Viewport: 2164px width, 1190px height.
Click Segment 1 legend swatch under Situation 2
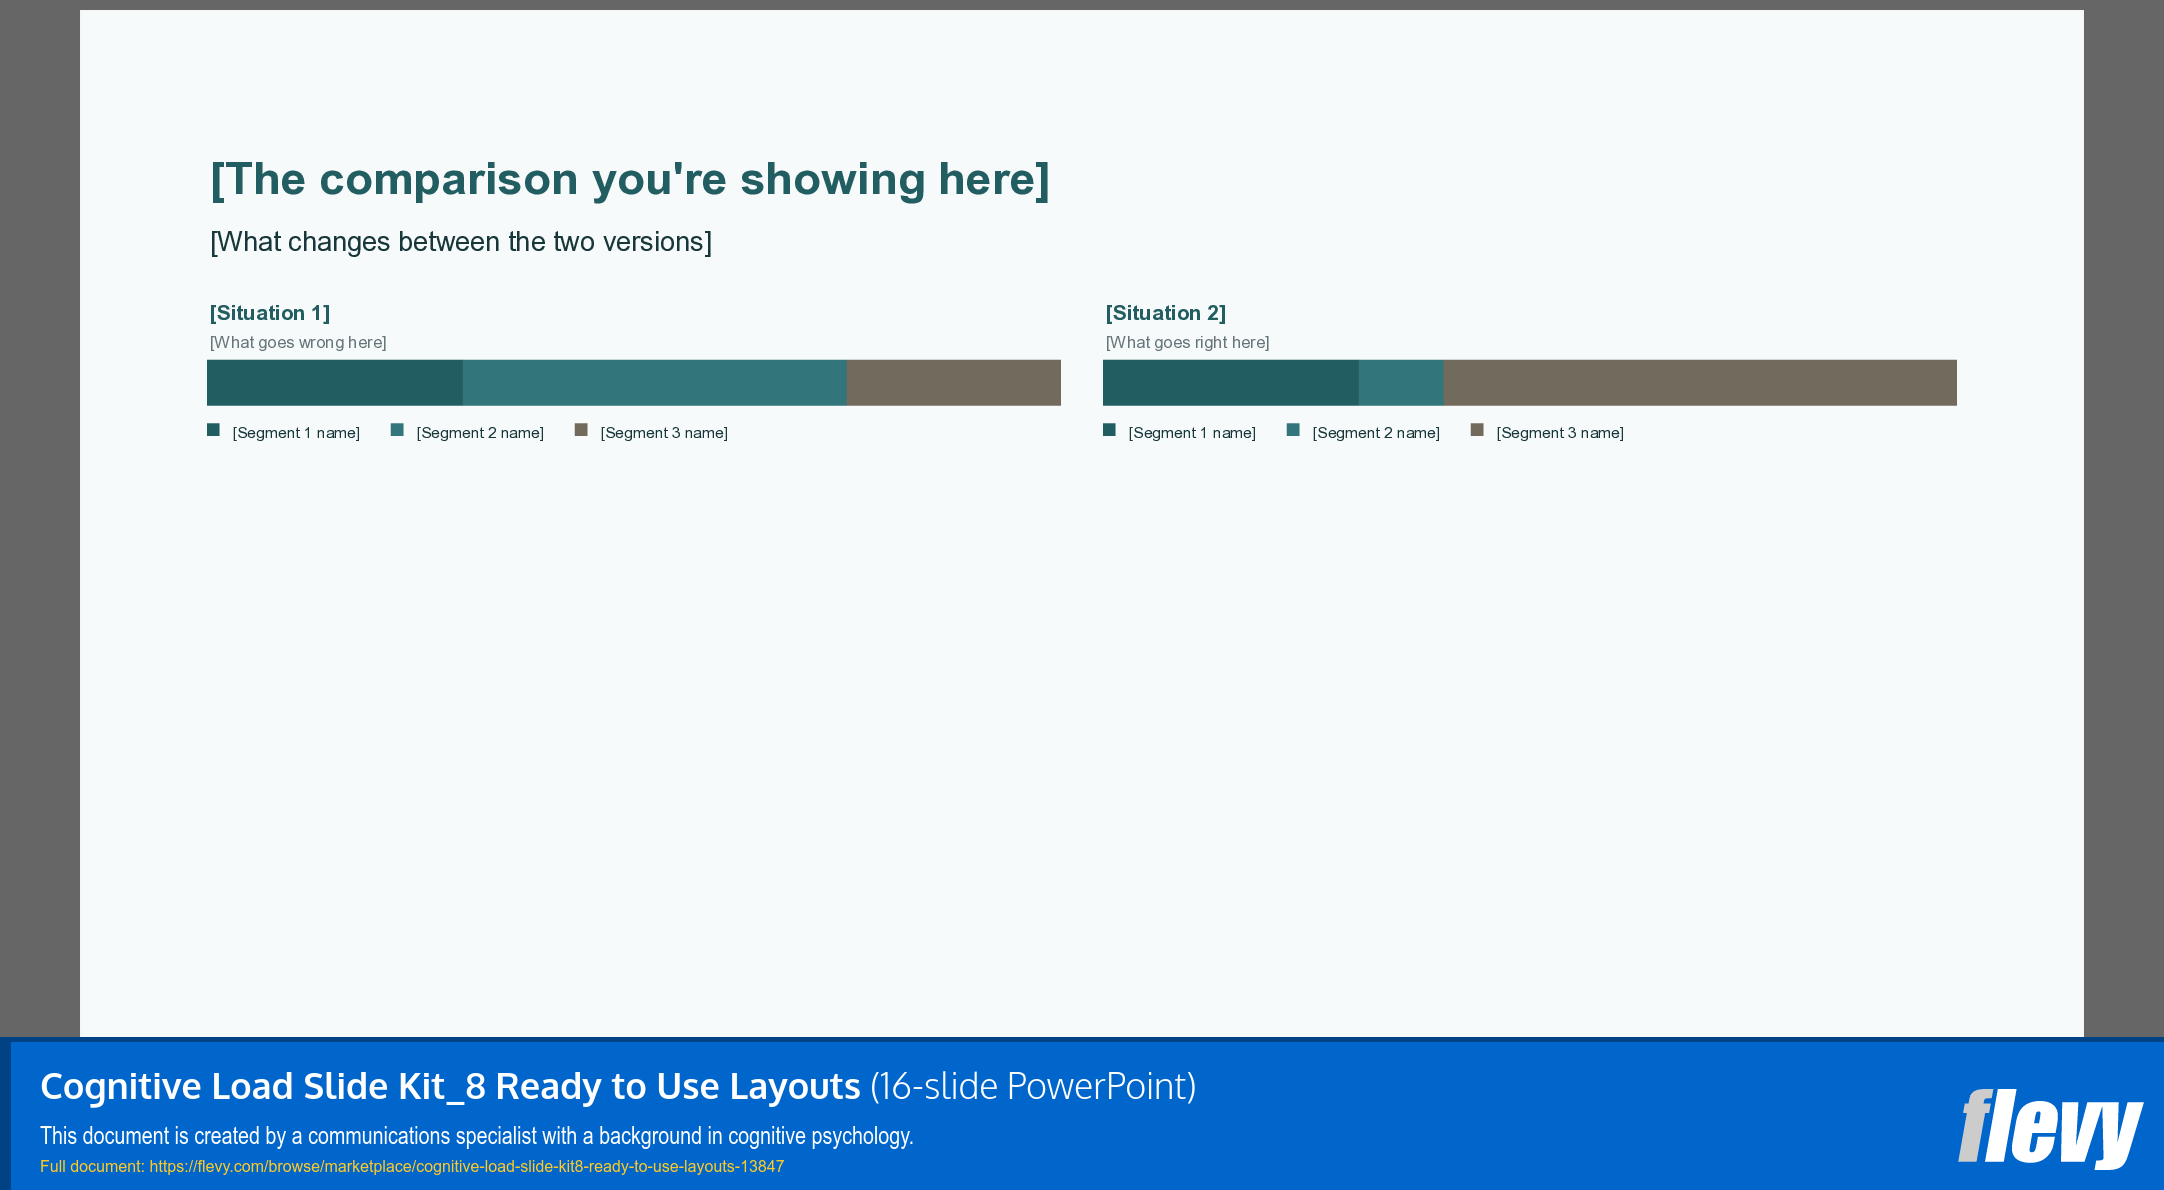[1109, 430]
